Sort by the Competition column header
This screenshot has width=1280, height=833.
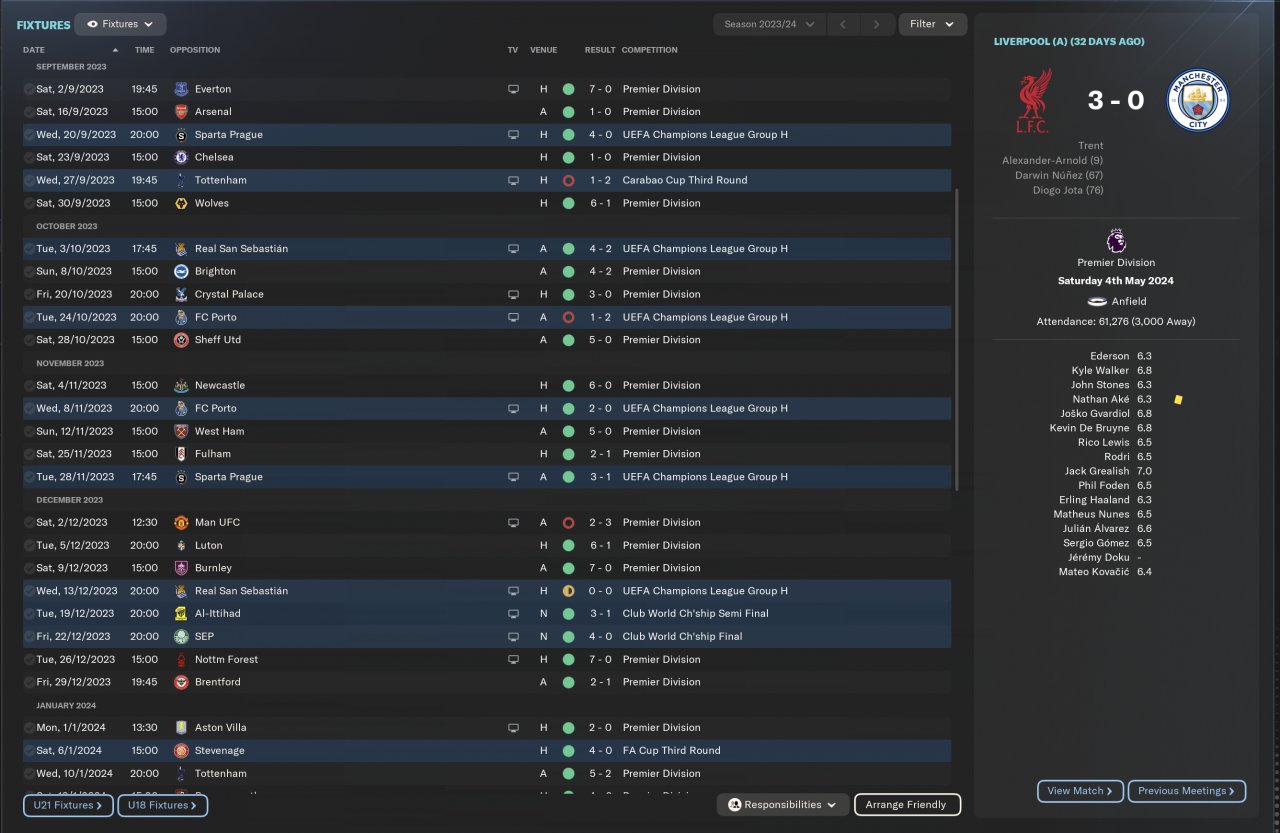click(649, 50)
